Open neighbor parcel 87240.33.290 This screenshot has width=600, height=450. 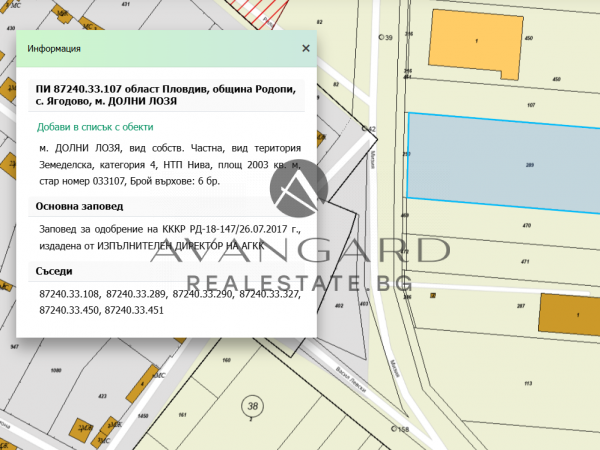tap(203, 296)
